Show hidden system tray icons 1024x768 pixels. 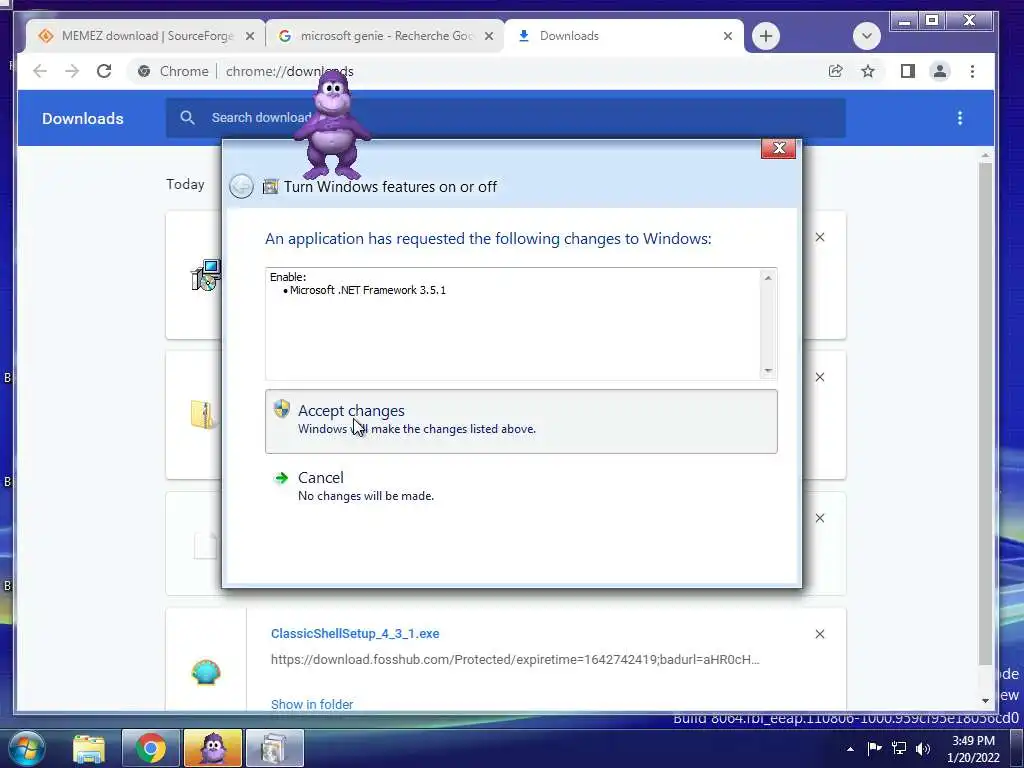[850, 749]
